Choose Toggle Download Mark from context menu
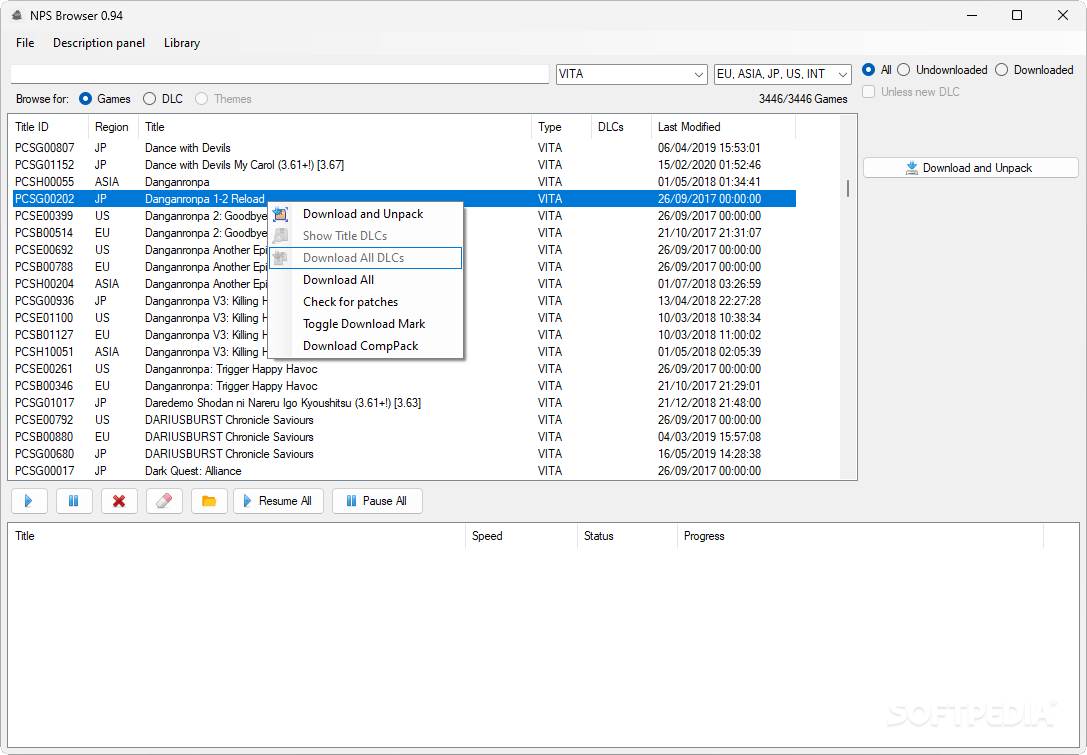This screenshot has width=1087, height=755. (364, 324)
